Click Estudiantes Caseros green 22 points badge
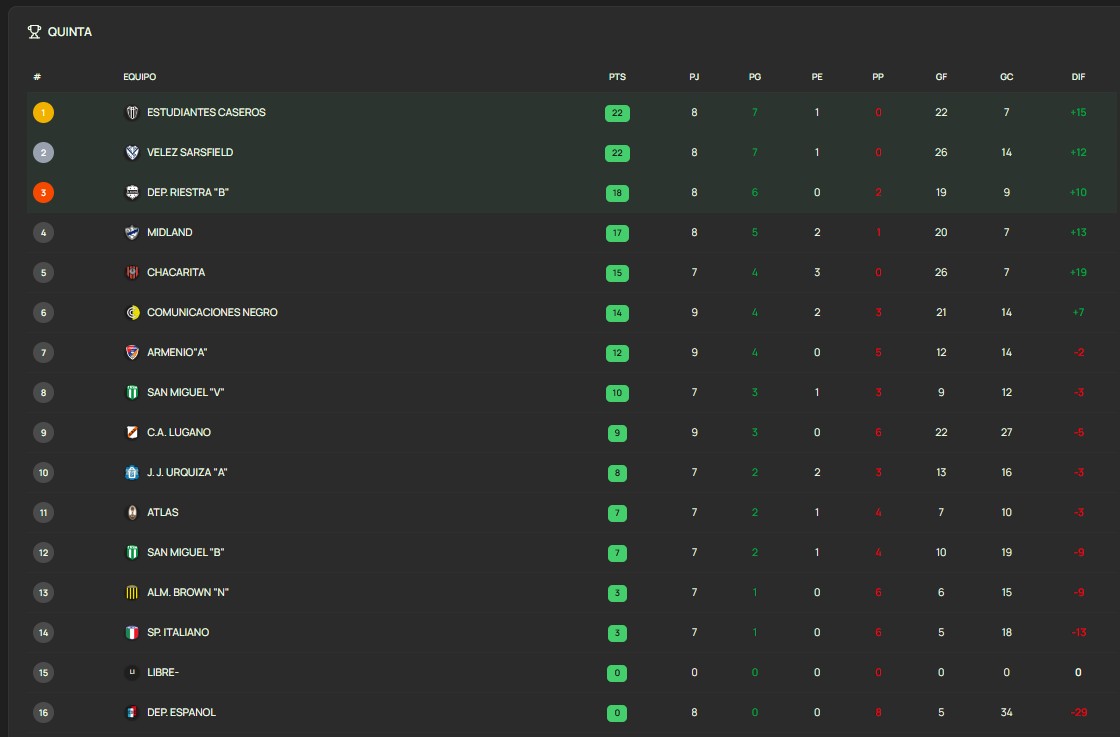 (617, 113)
